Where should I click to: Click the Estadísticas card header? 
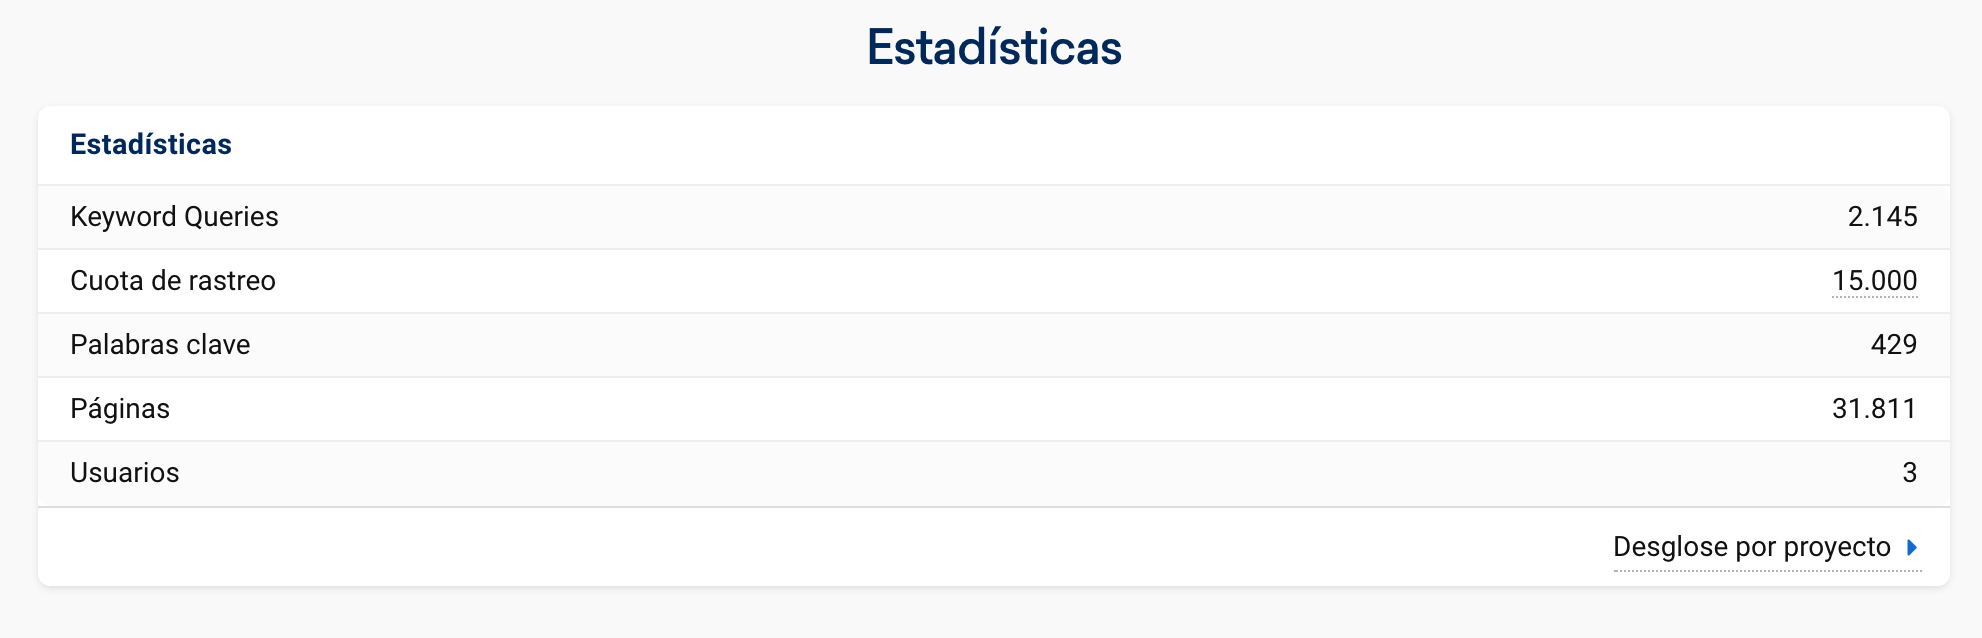(151, 145)
